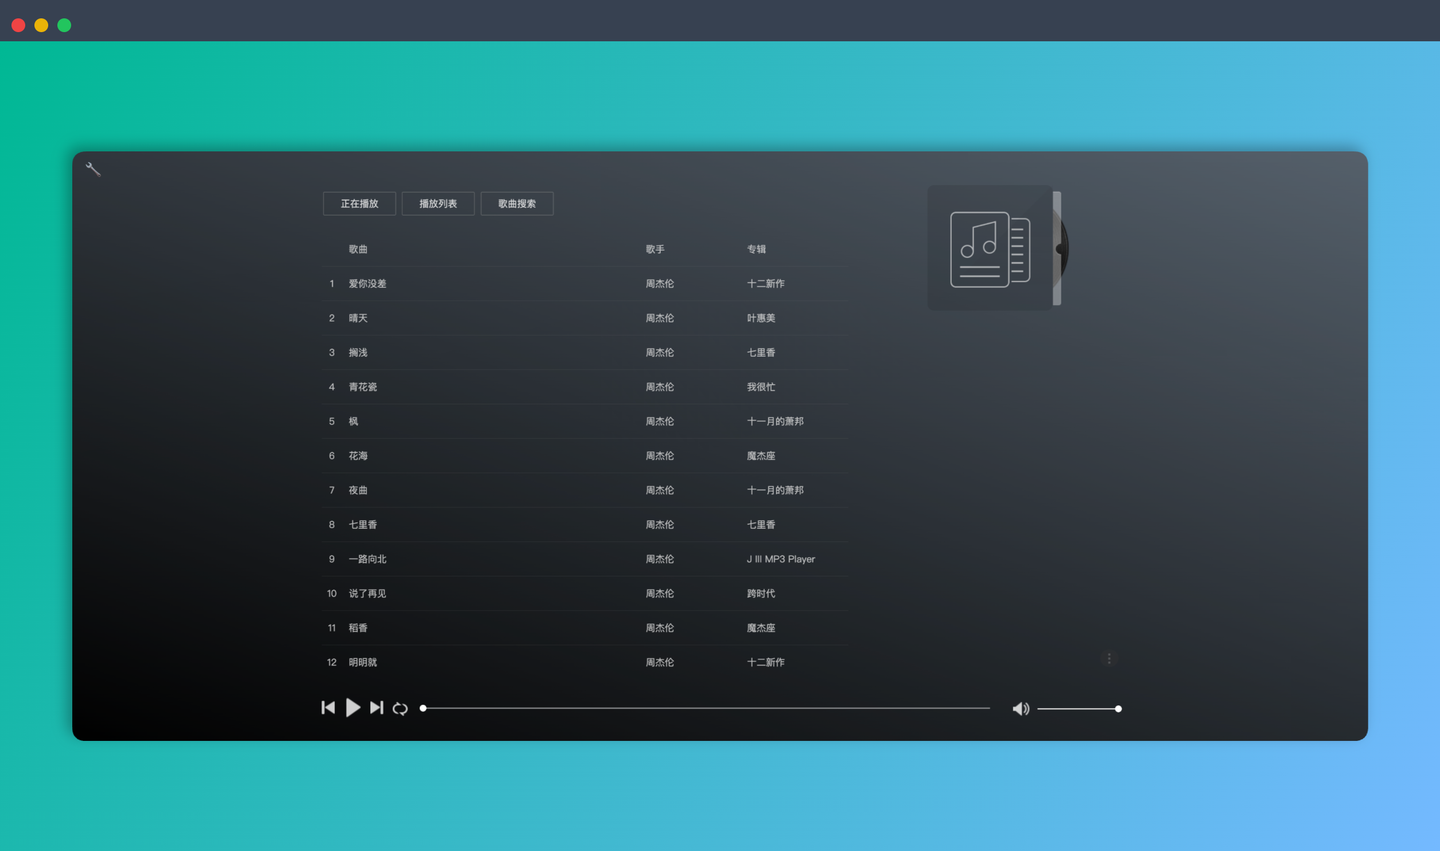Select the song 晴天
The height and width of the screenshot is (851, 1440).
point(358,318)
